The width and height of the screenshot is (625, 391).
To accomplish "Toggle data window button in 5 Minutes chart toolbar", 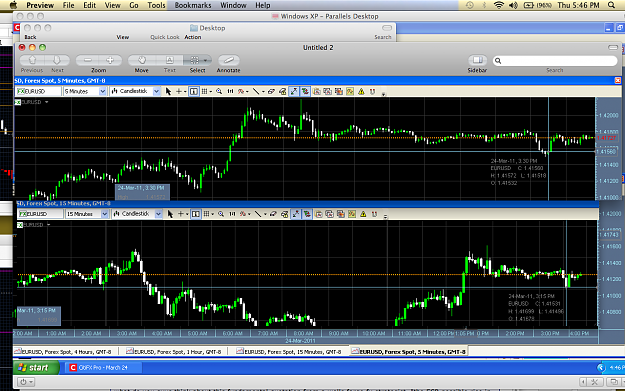I will point(194,91).
